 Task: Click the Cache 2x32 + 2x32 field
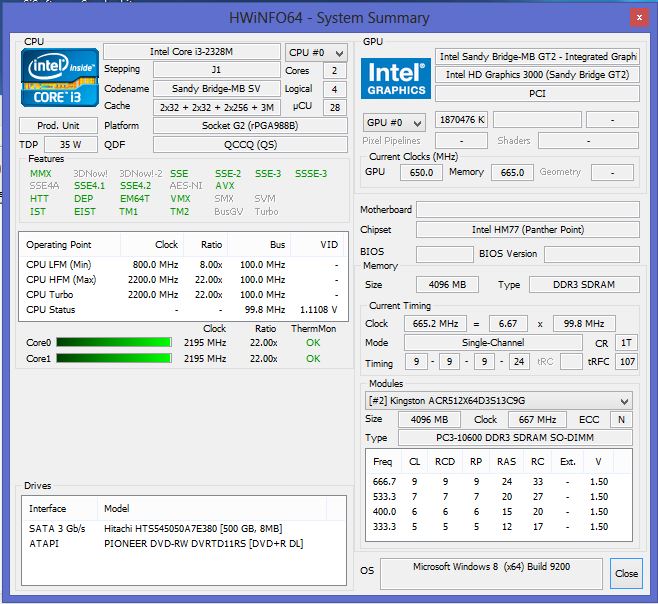click(x=217, y=107)
